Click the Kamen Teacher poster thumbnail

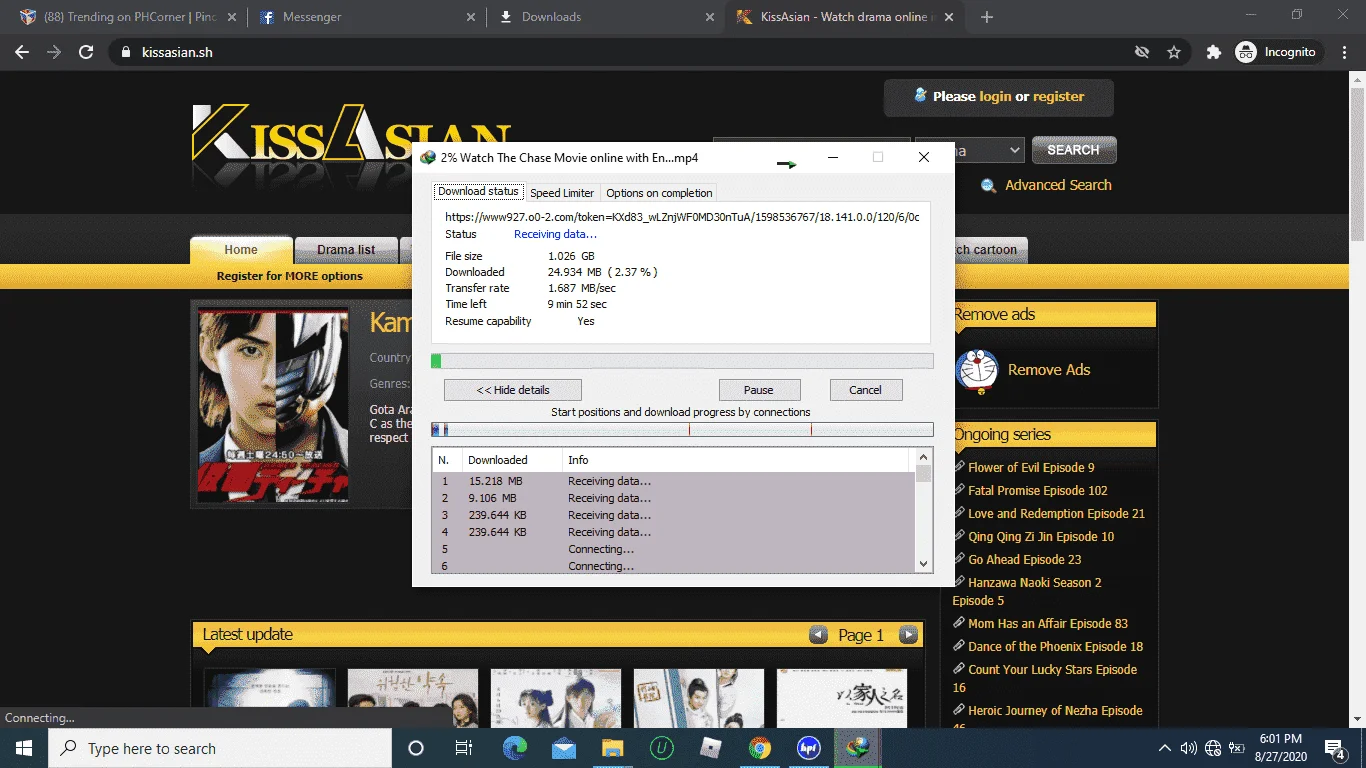[x=274, y=405]
